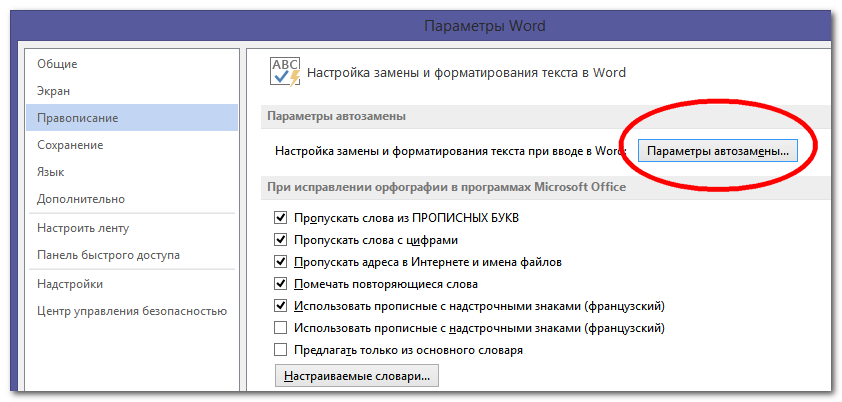
Task: Select the Правописание sidebar item
Action: [x=78, y=118]
